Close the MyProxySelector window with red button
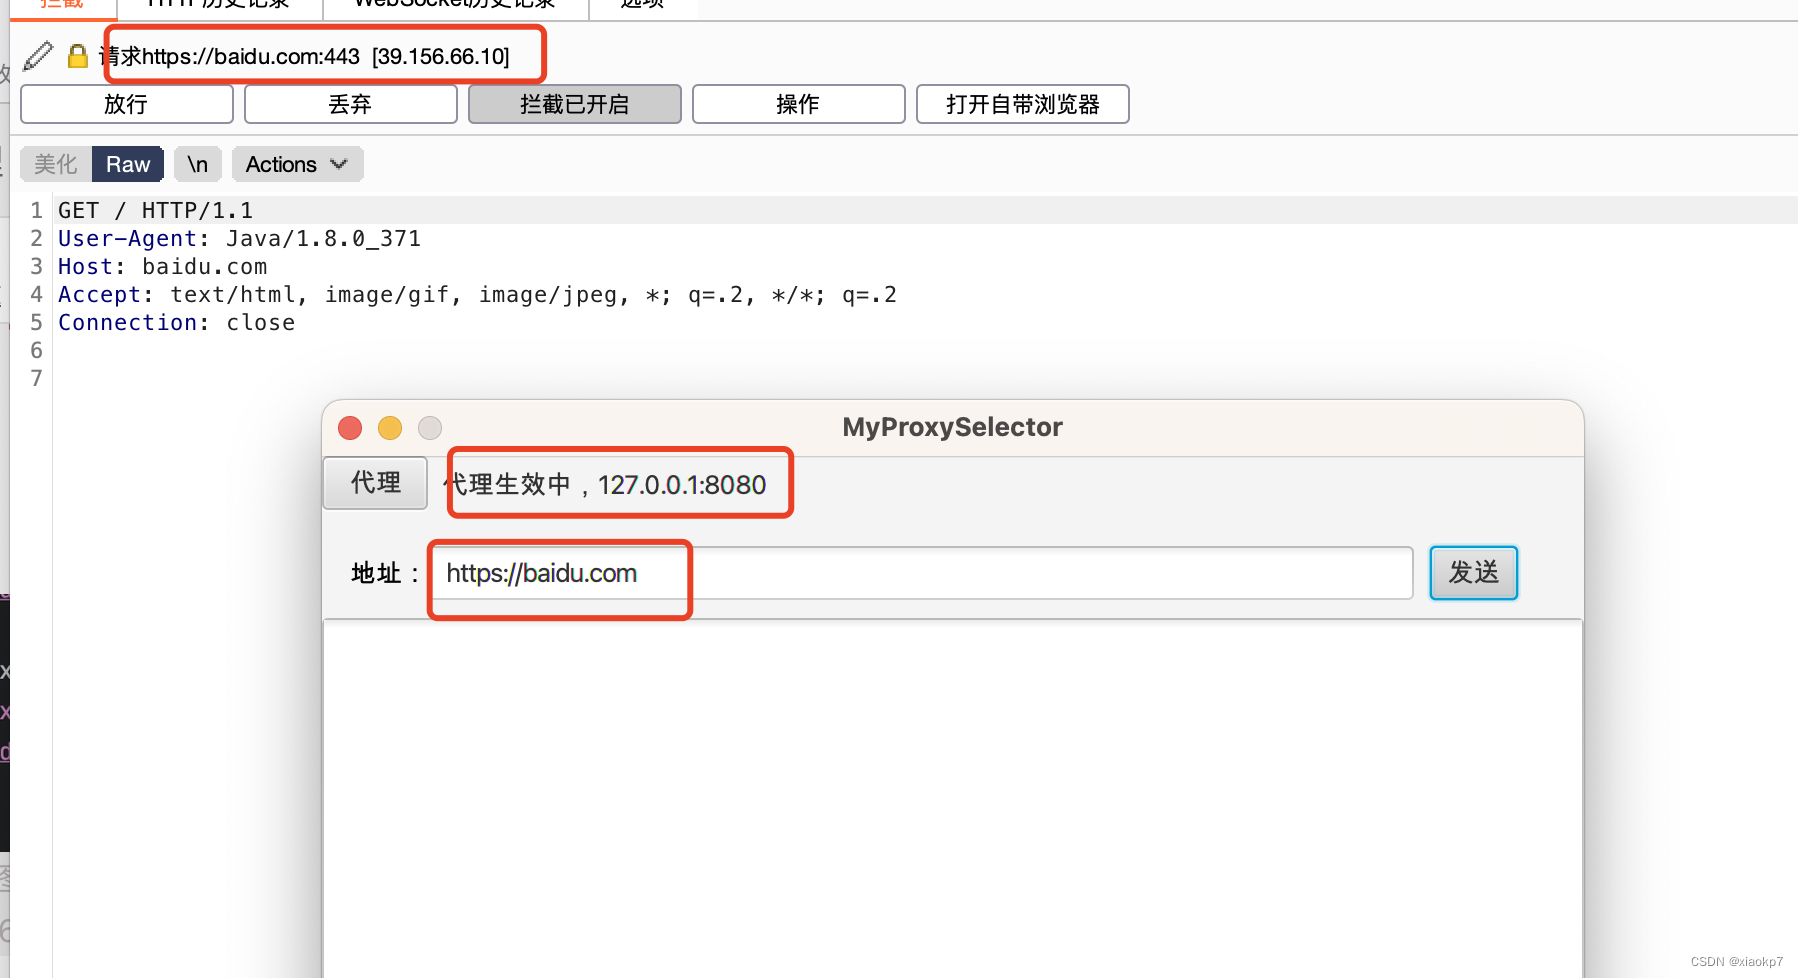Viewport: 1798px width, 978px height. pos(350,428)
